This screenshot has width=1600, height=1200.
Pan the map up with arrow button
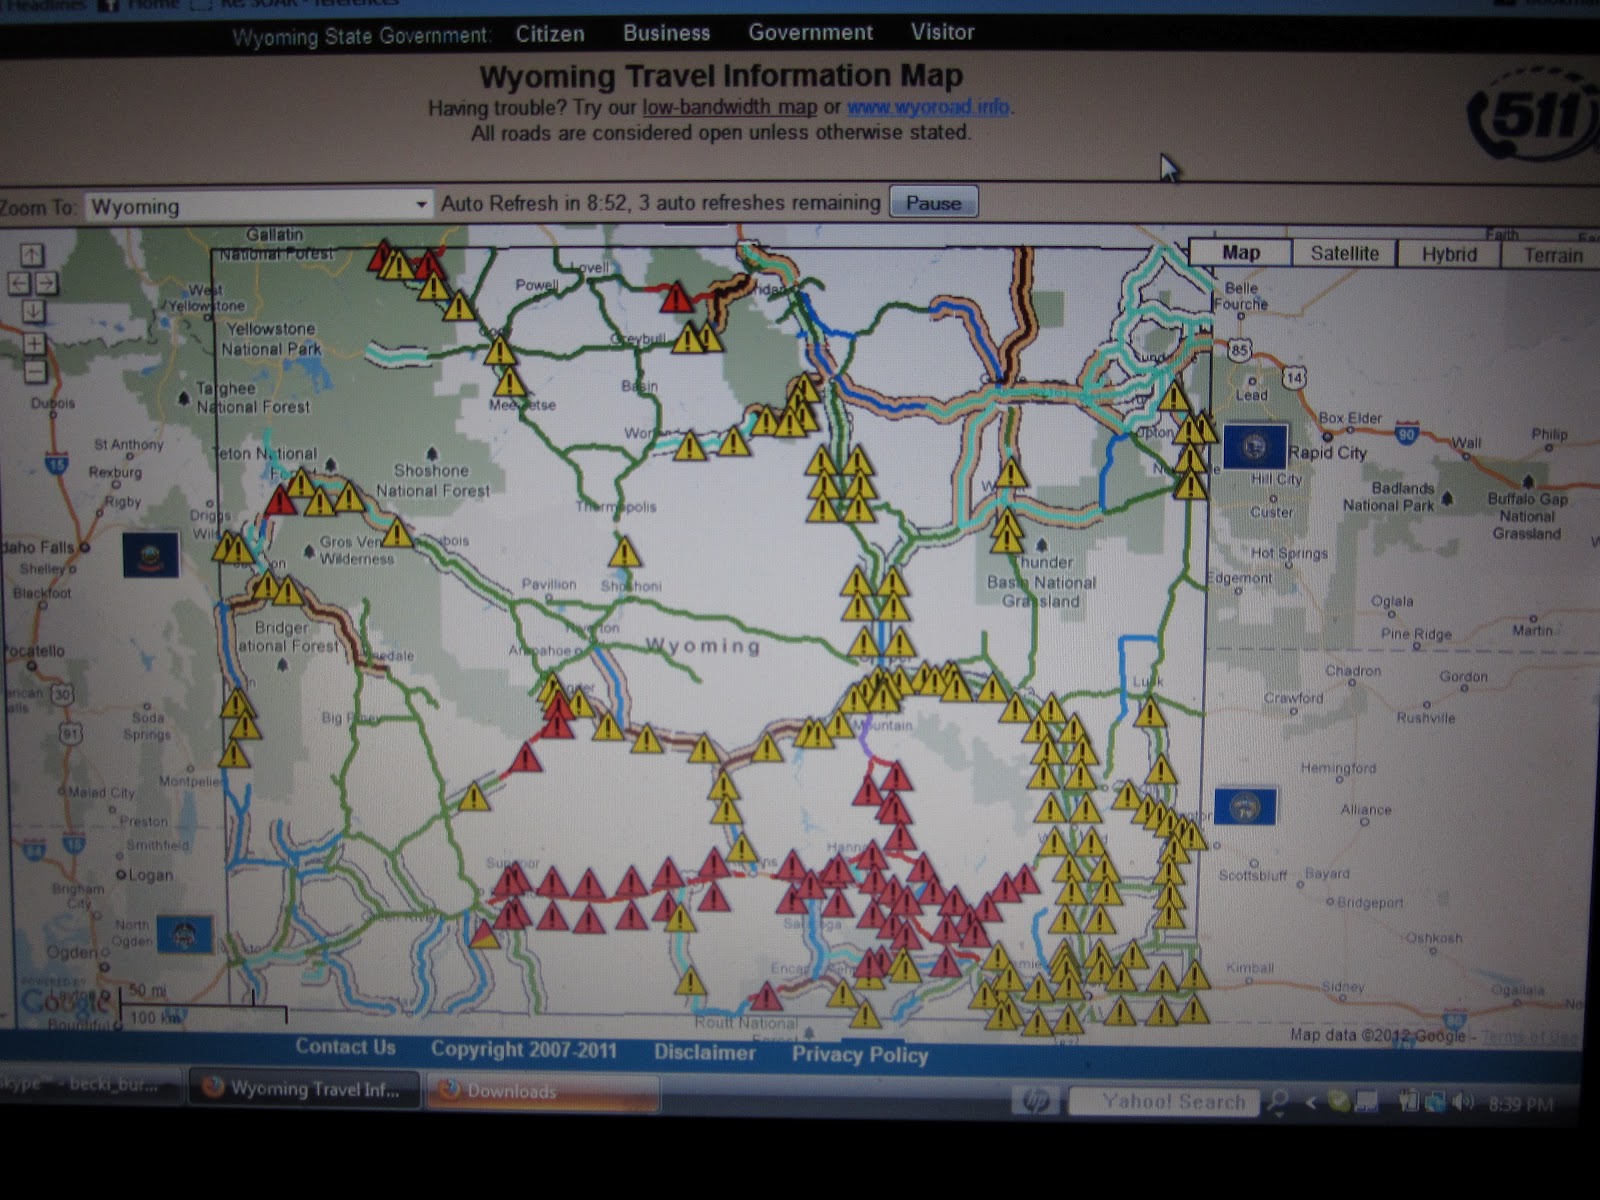[x=32, y=255]
